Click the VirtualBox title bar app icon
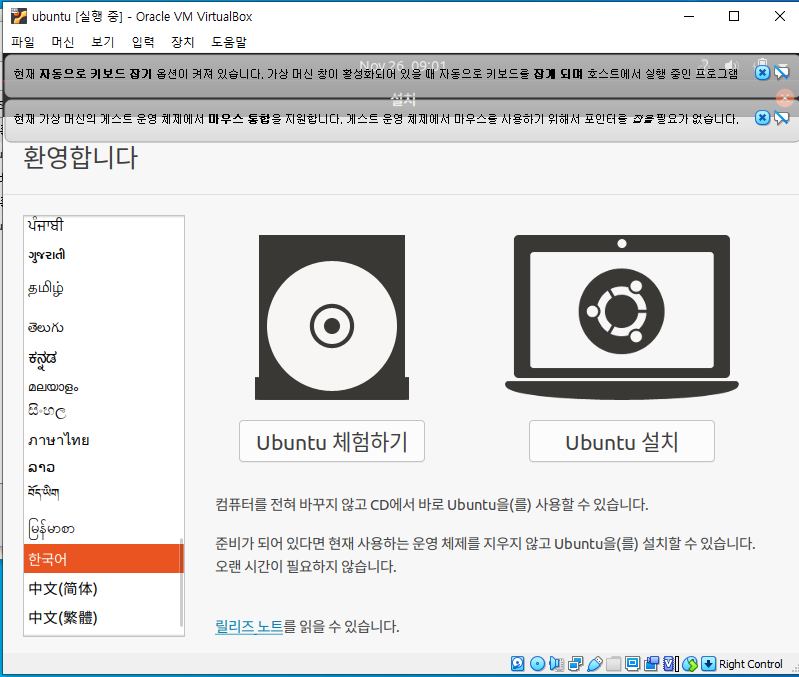Image resolution: width=799 pixels, height=677 pixels. 19,16
